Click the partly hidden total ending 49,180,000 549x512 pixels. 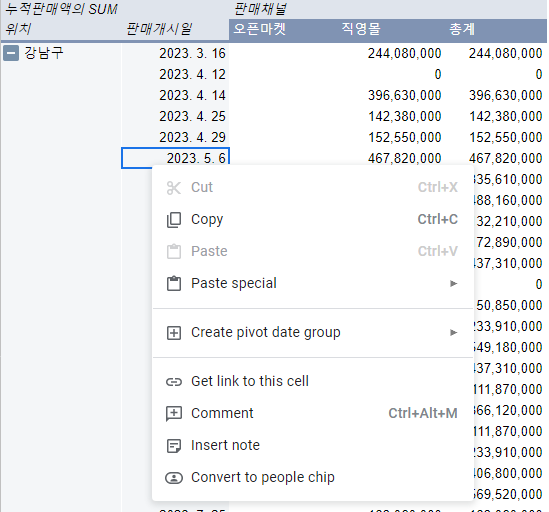[508, 348]
